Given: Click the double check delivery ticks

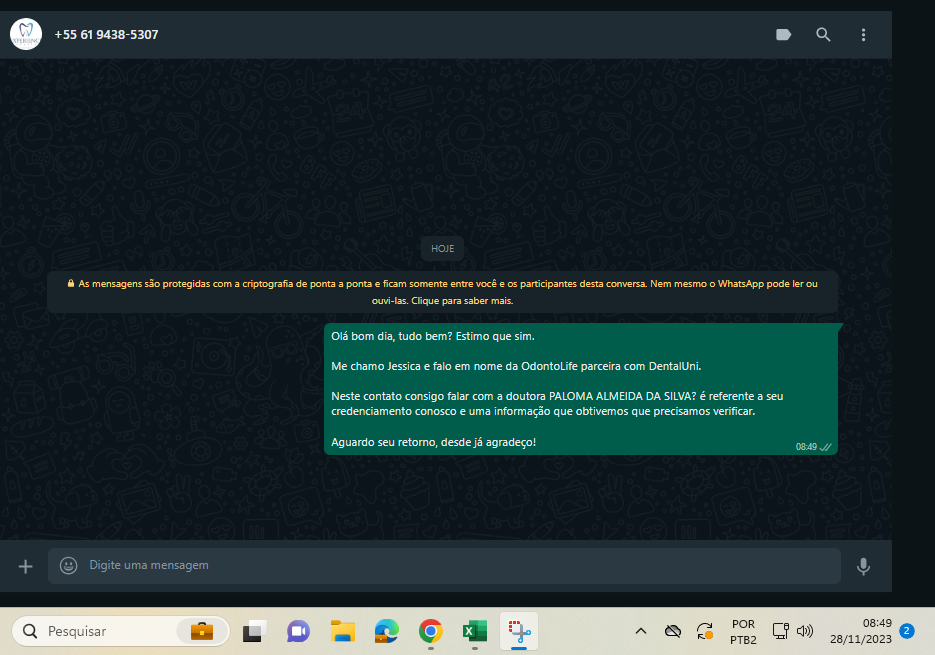Looking at the screenshot, I should point(826,447).
